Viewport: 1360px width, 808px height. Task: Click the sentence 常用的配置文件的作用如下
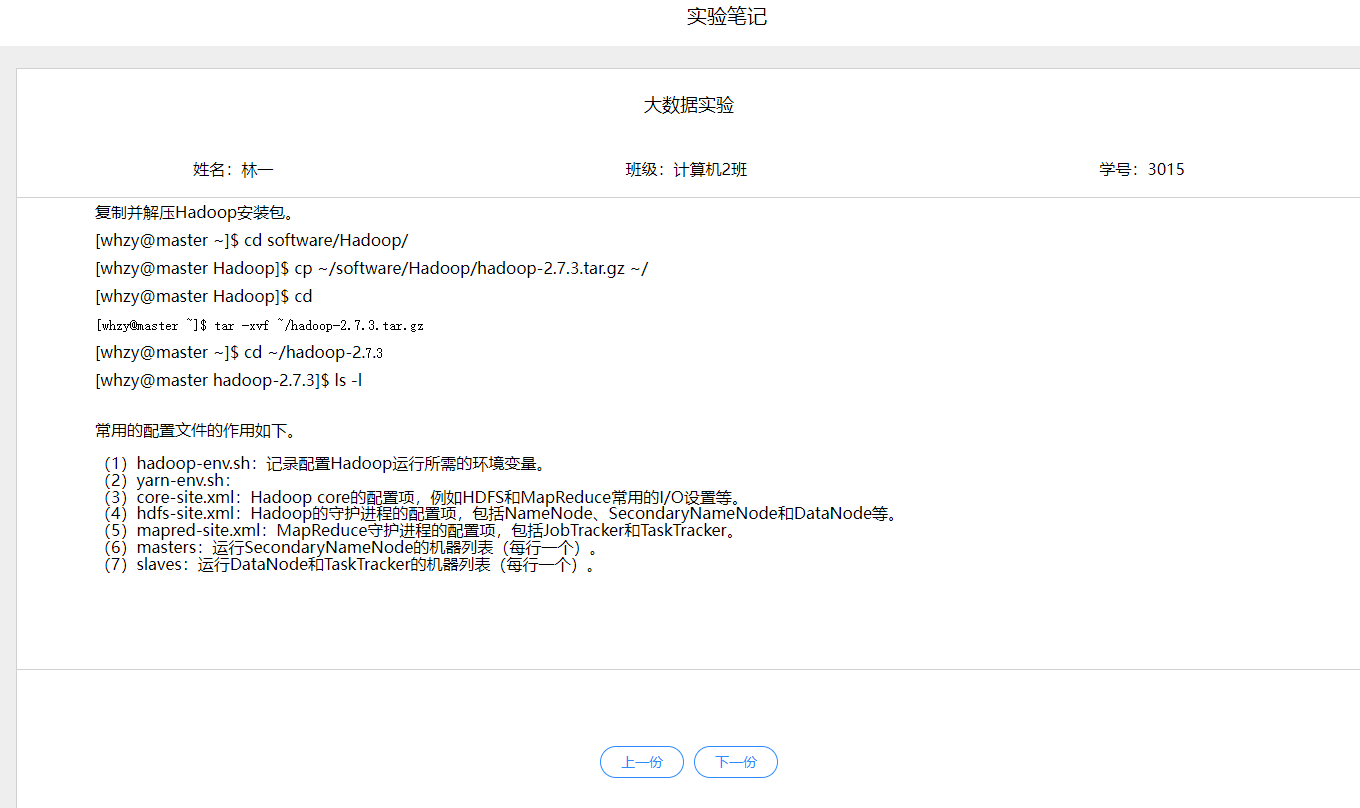[x=194, y=432]
